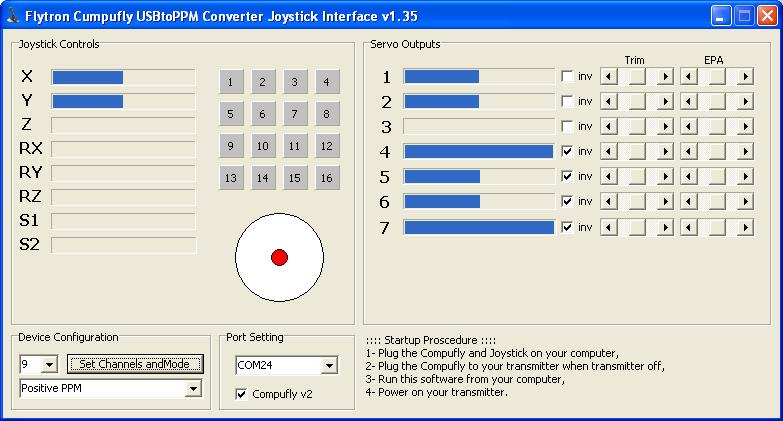Click joystick button indicator 4
This screenshot has height=421, width=783.
[x=327, y=82]
